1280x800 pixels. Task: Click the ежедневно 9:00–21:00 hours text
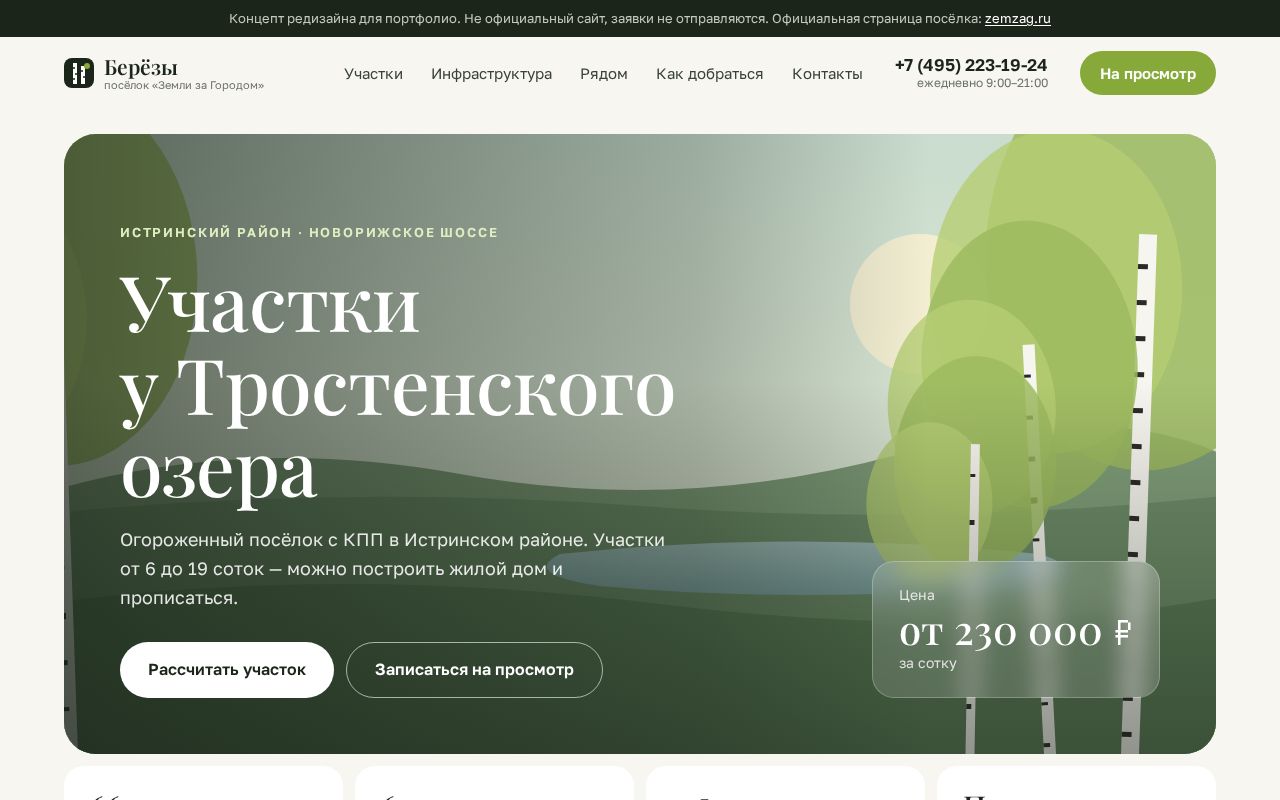pos(982,83)
